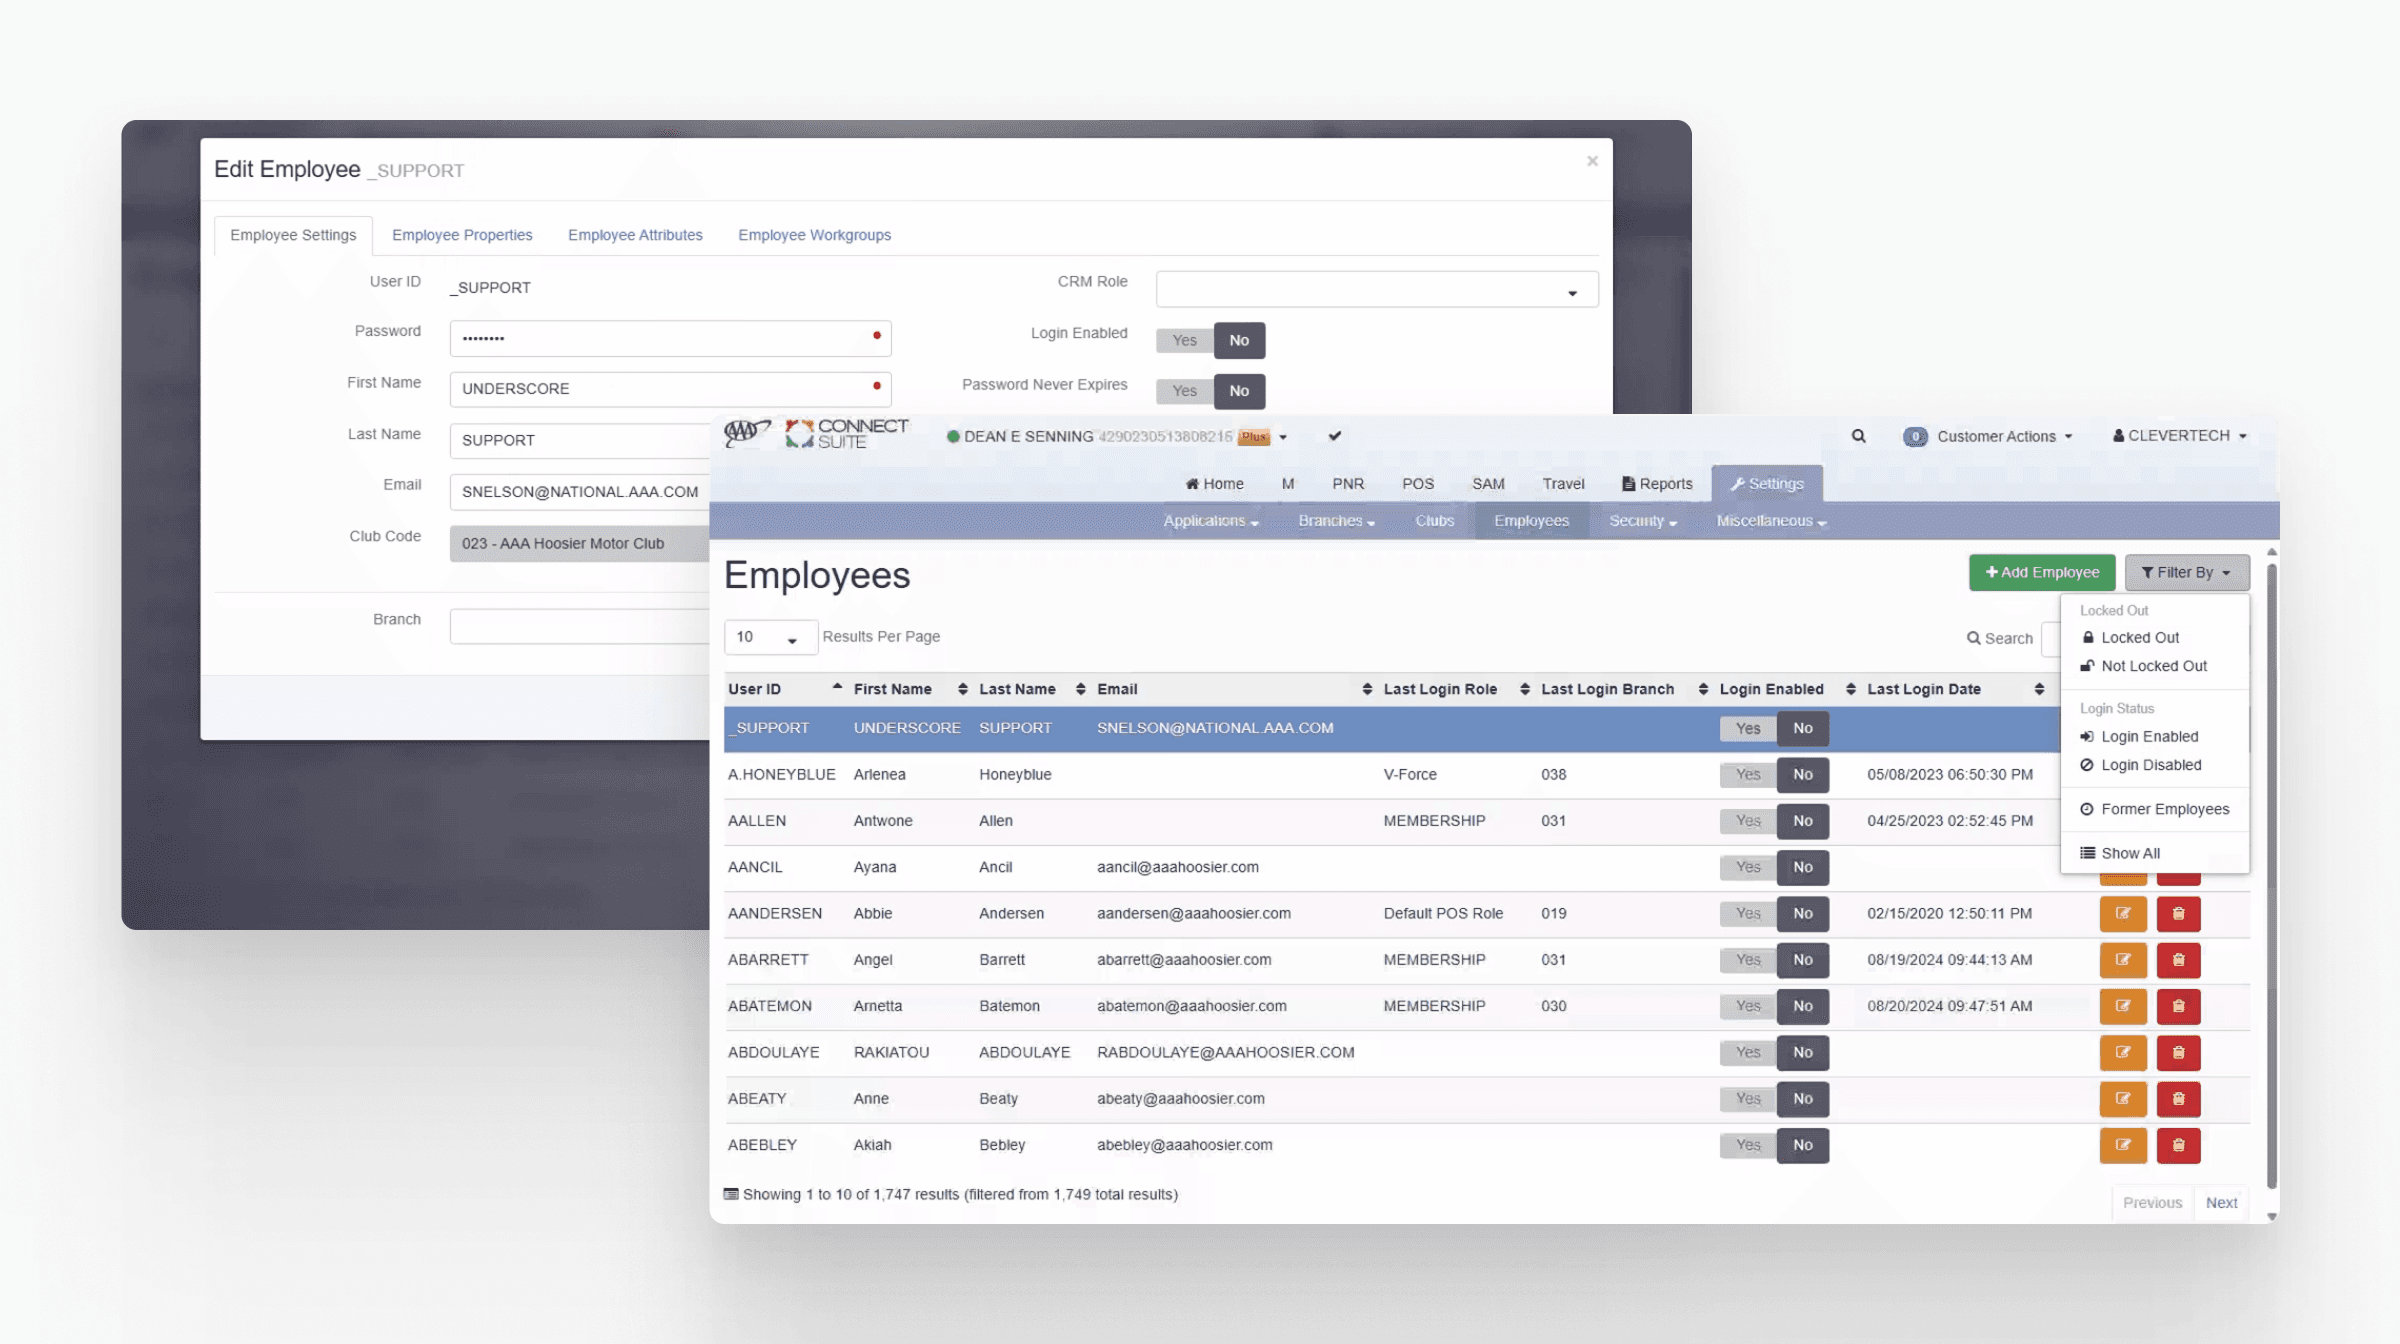Viewport: 2400px width, 1344px height.
Task: Click the search magnifier icon in header
Action: (x=1858, y=436)
